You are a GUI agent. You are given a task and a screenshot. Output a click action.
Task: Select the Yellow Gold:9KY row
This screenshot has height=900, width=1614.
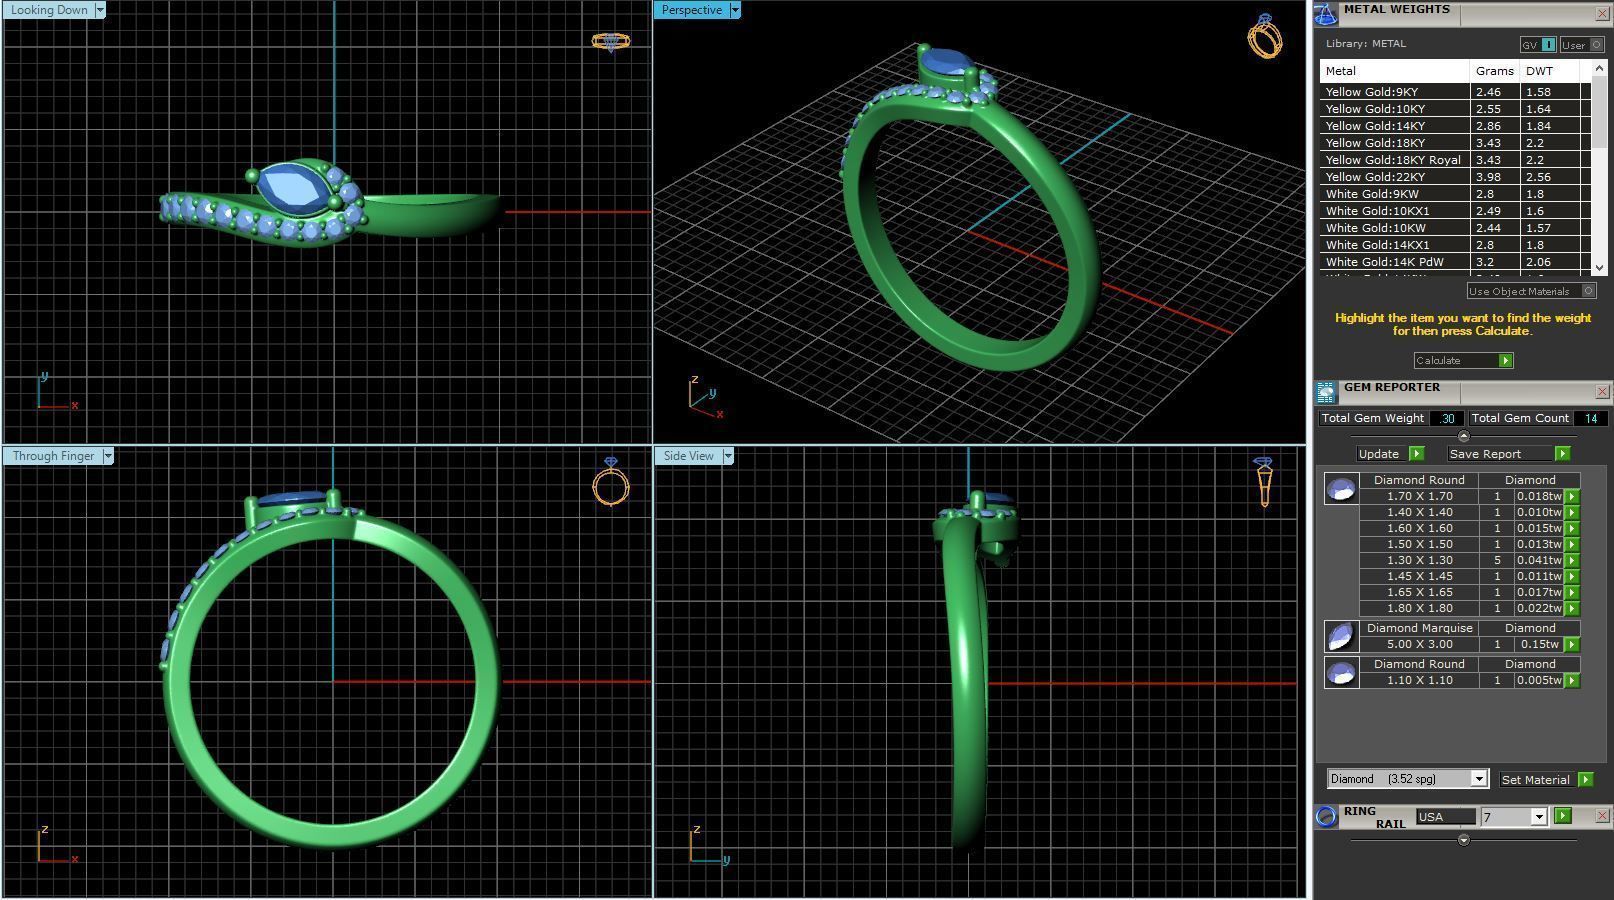pyautogui.click(x=1455, y=92)
